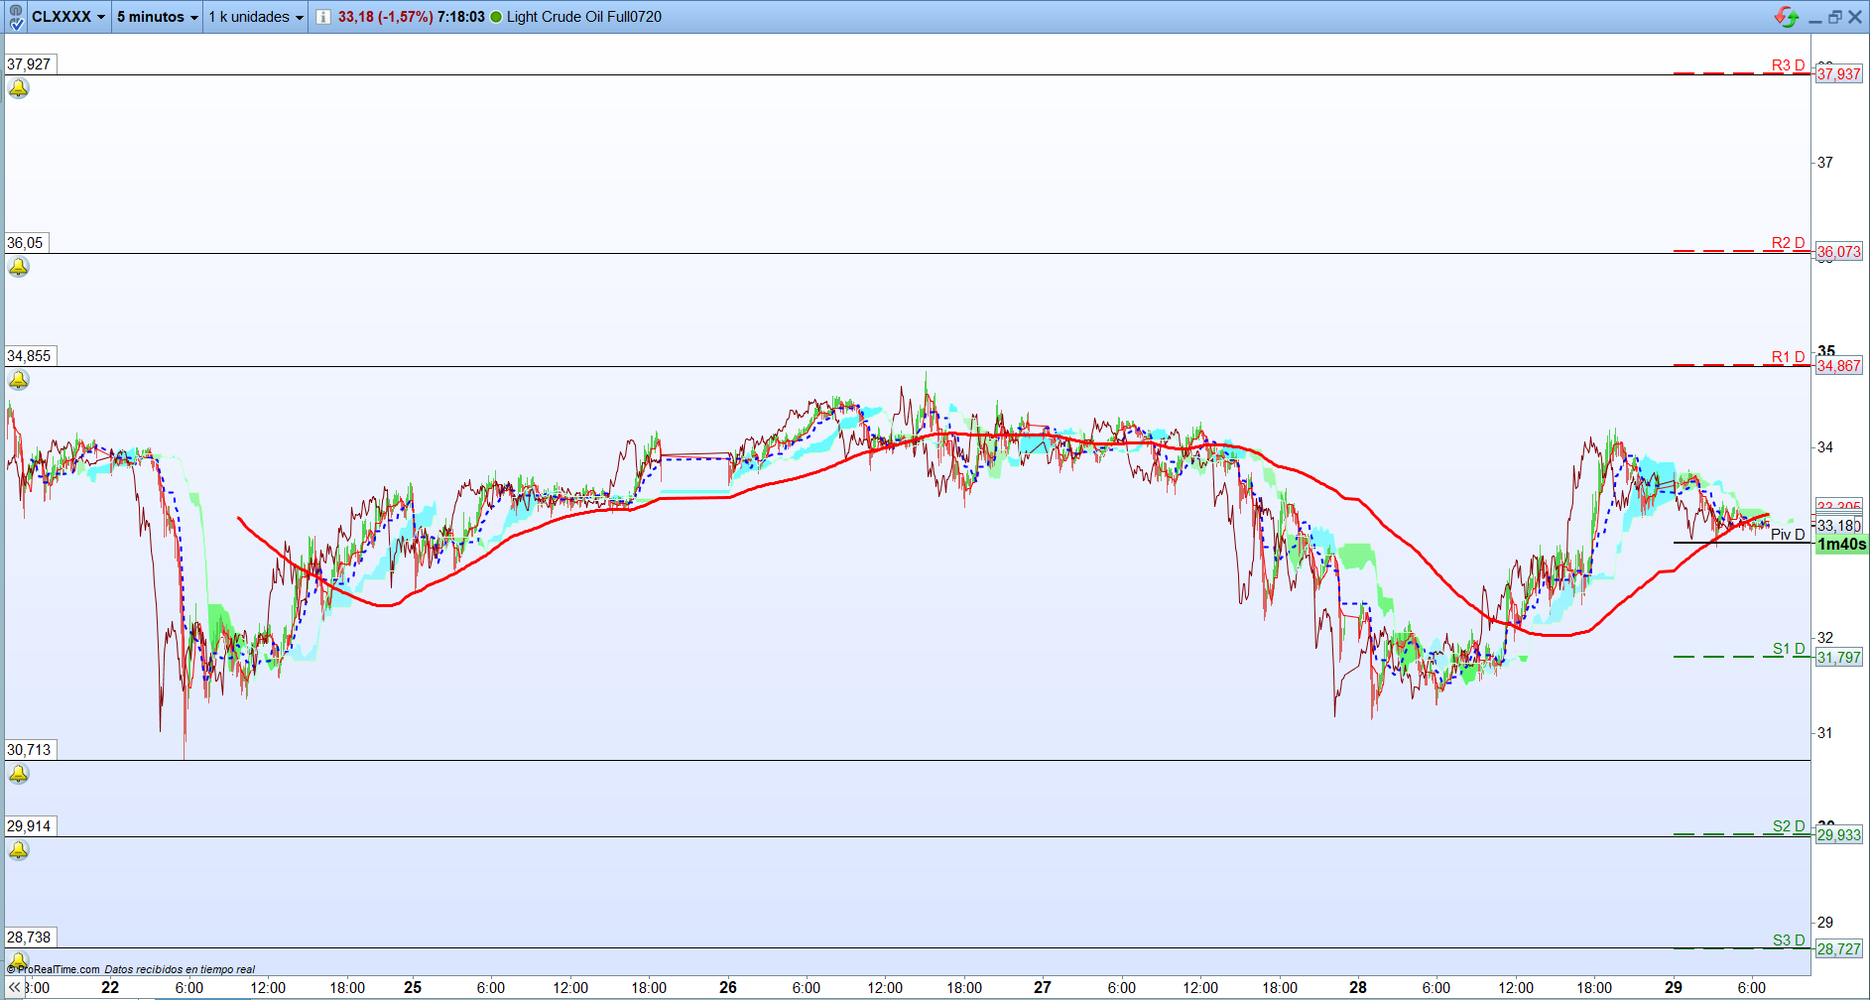
Task: Click the green market status dot
Action: pos(496,17)
